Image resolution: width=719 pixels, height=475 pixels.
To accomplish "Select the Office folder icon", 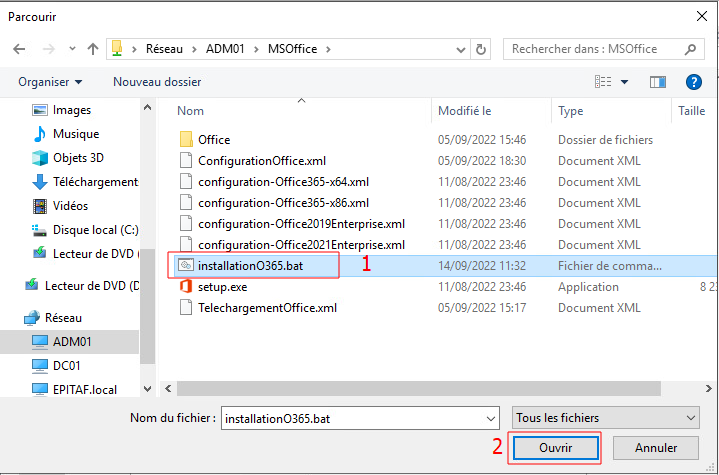I will 185,140.
